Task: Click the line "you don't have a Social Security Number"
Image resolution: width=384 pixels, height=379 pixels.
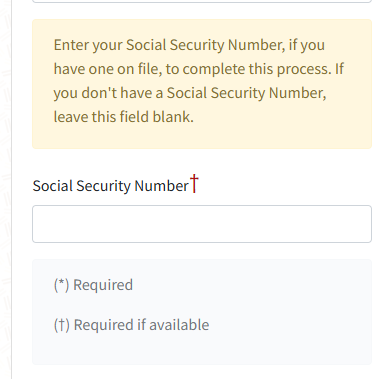Action: coord(190,93)
